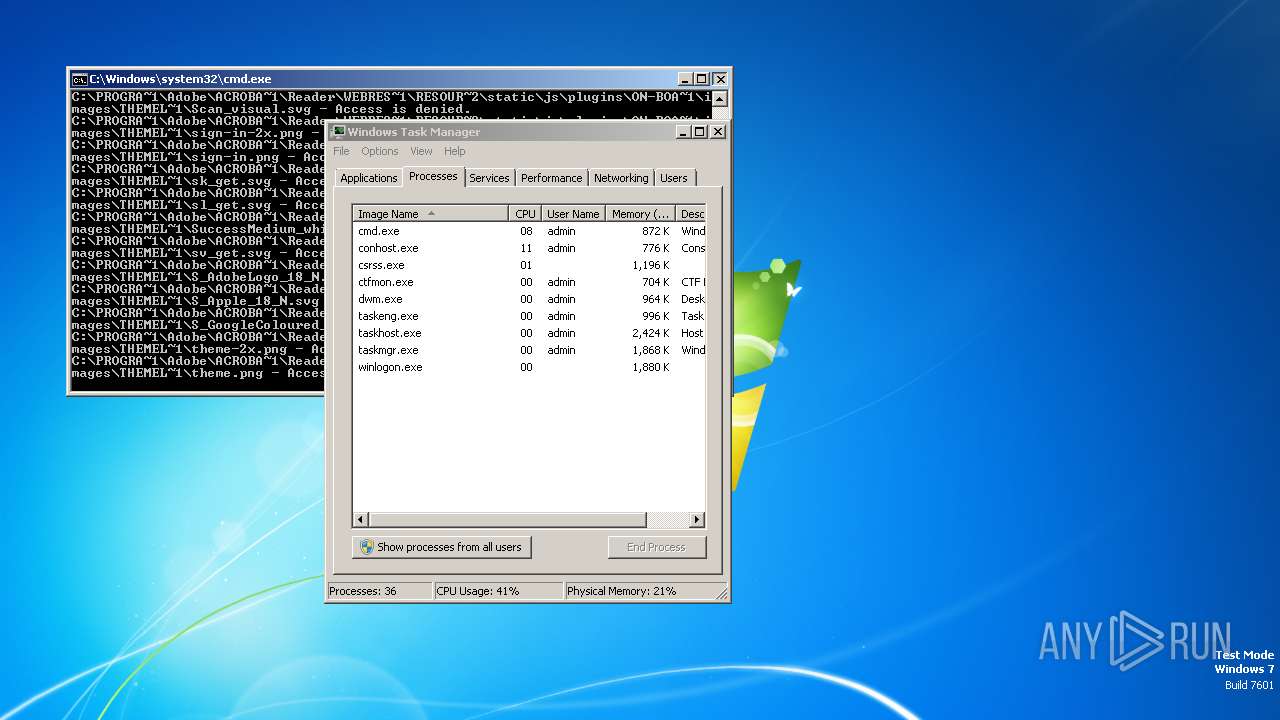Click the up scroll arrow in cmd window
This screenshot has width=1280, height=720.
(719, 98)
